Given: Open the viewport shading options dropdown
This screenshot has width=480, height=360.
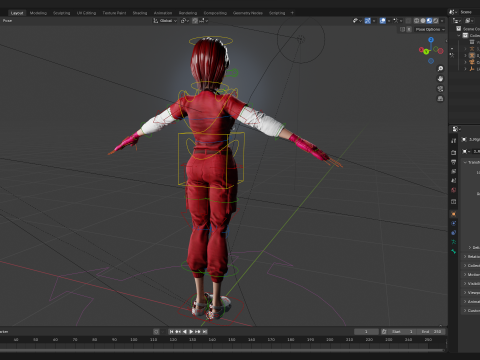Looking at the screenshot, I should (442, 21).
